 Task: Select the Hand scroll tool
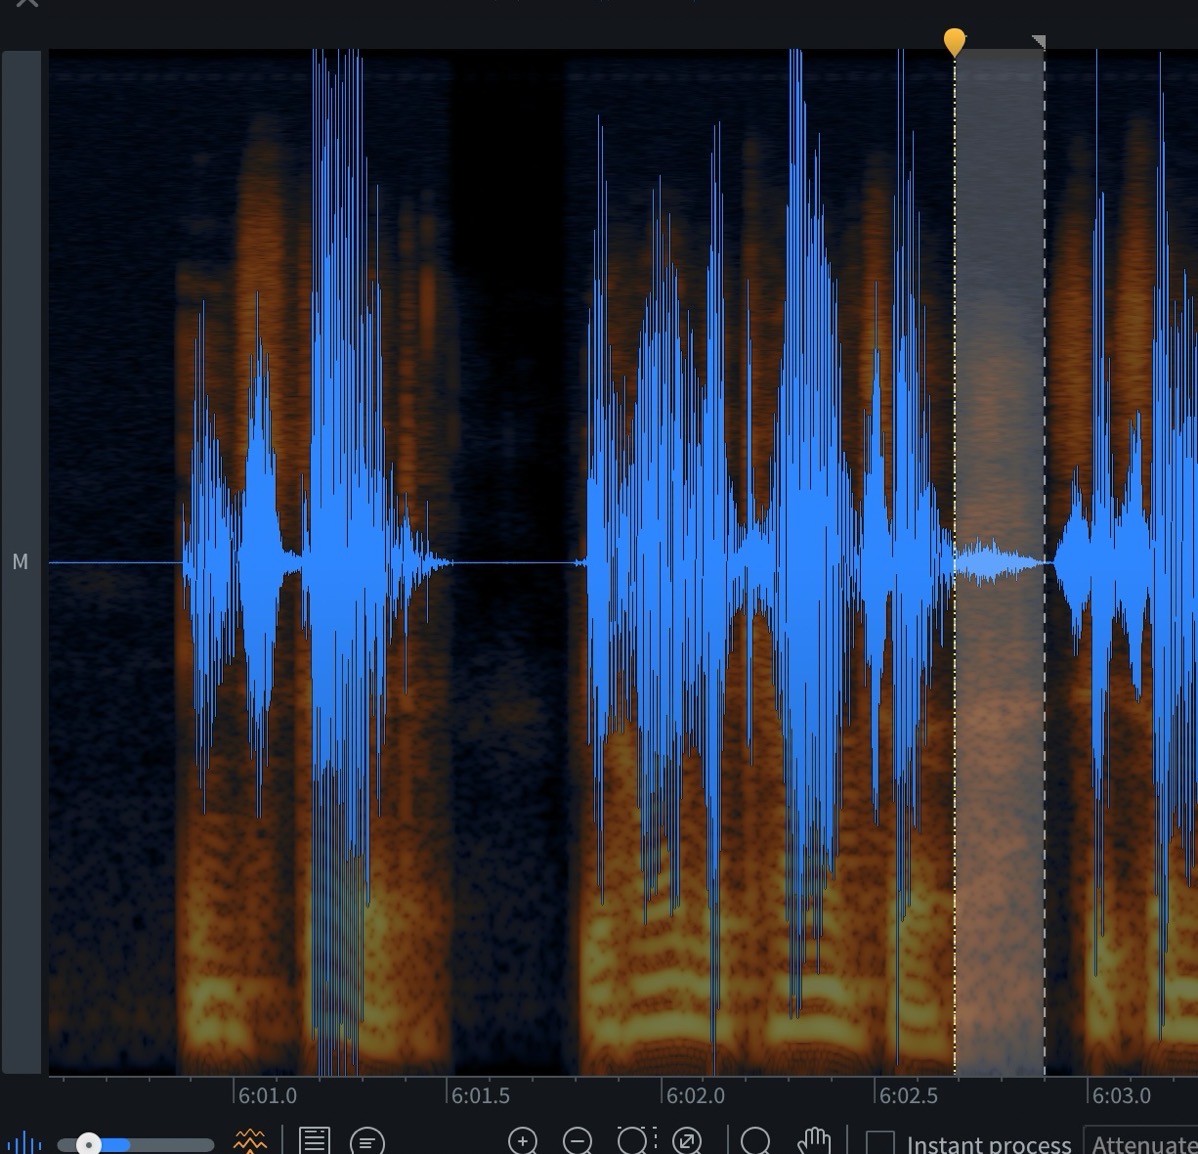point(815,1140)
